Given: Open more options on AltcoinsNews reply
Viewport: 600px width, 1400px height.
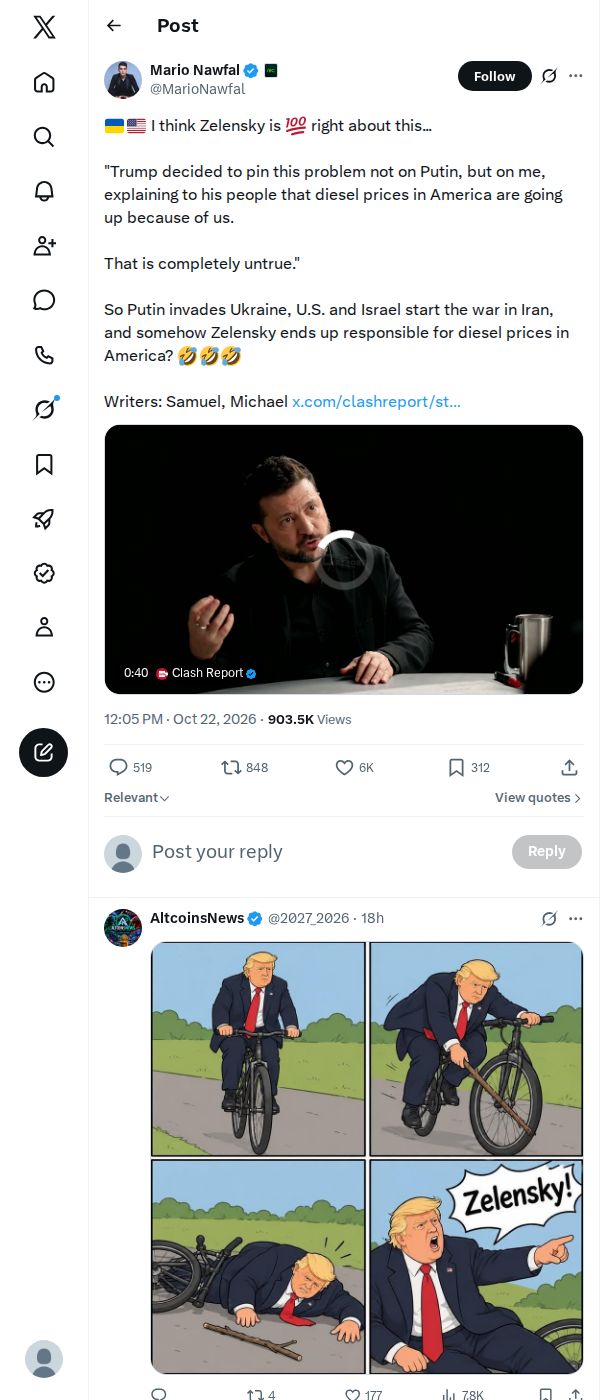Looking at the screenshot, I should 575,918.
